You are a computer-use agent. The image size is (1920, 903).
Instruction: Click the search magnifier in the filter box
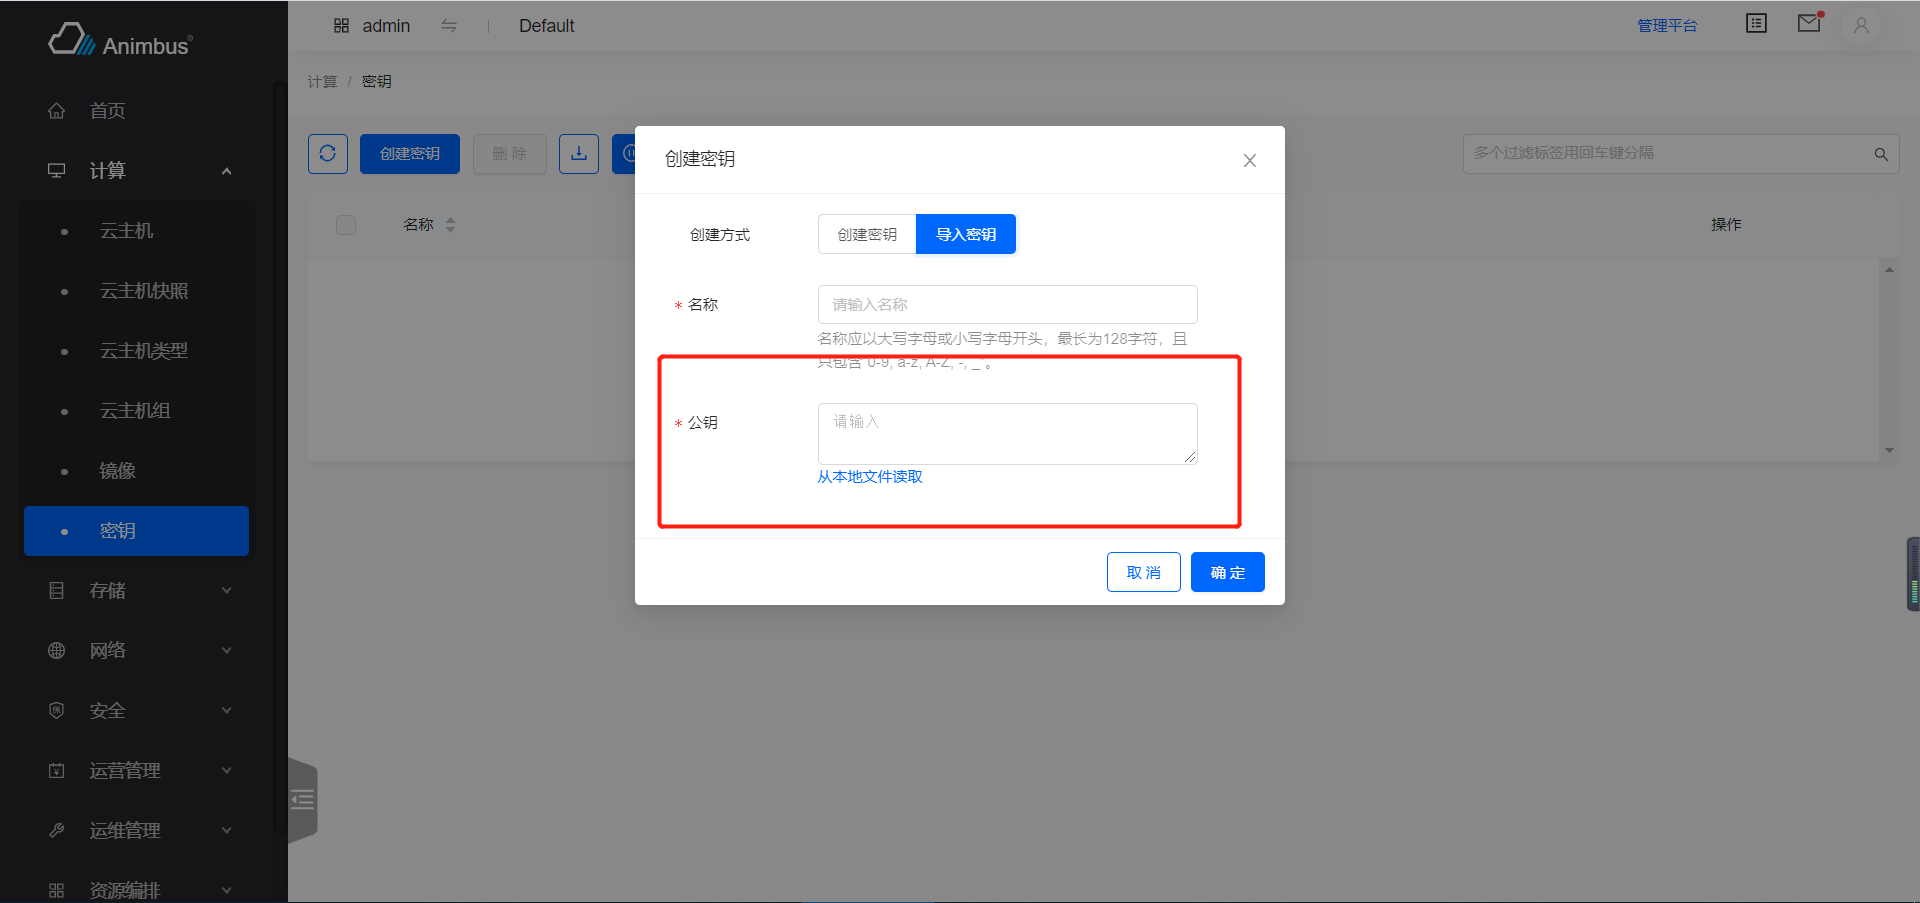(1880, 153)
